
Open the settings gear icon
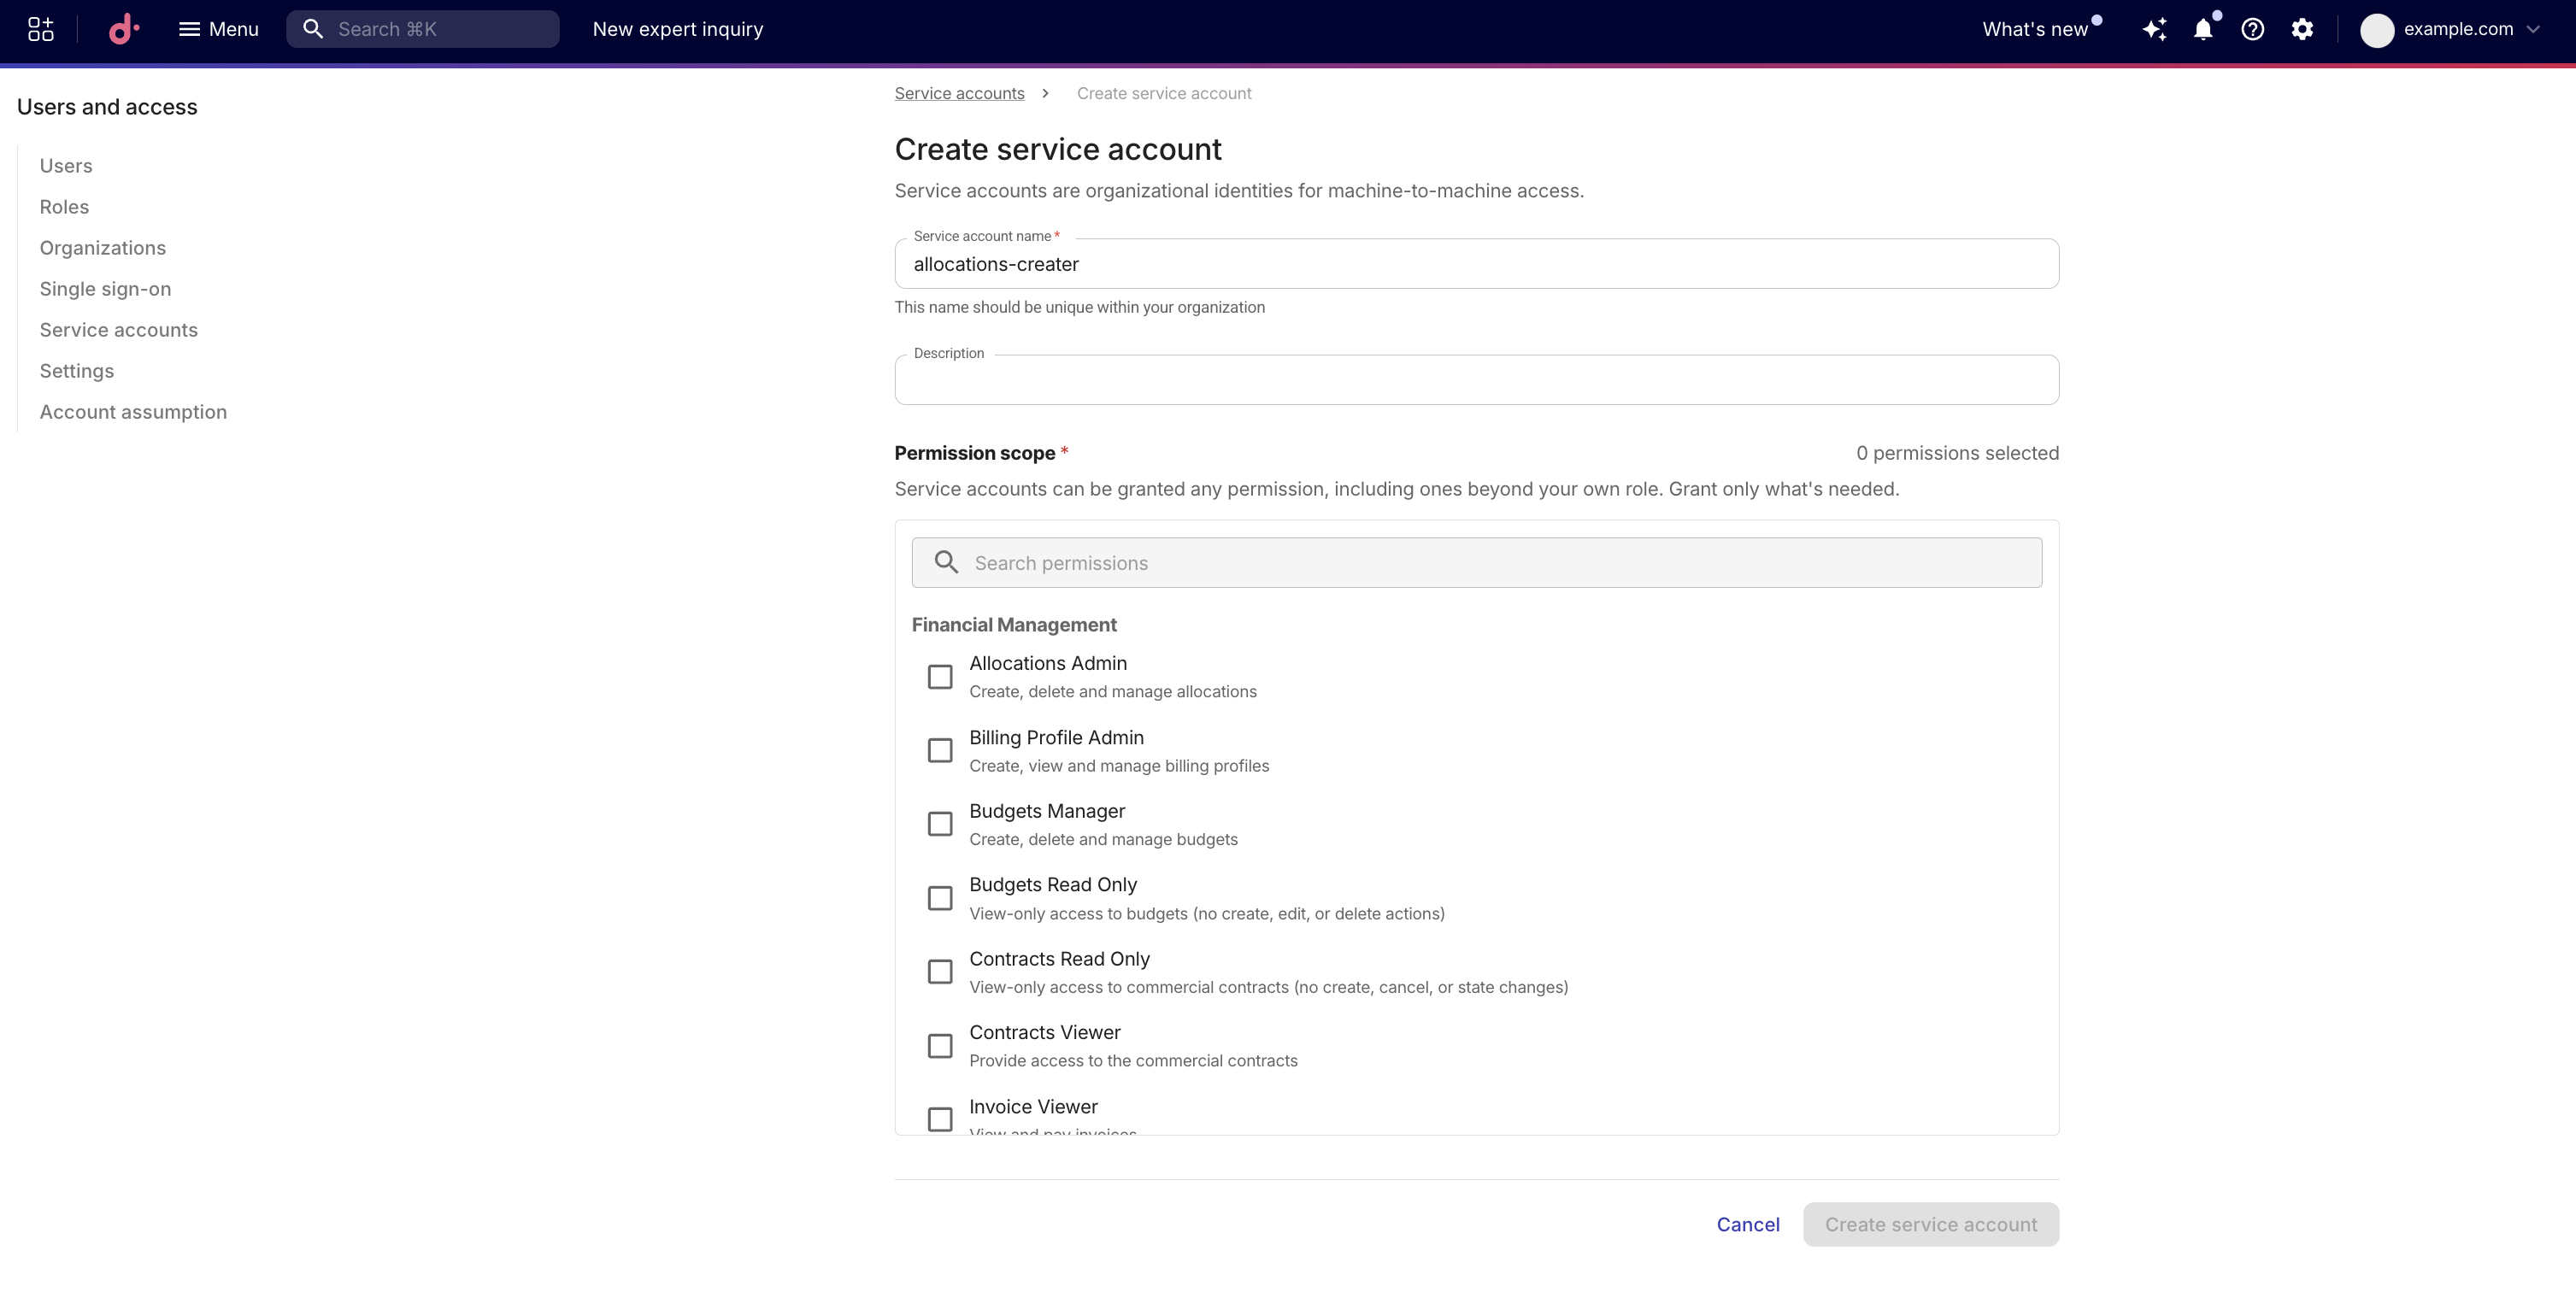2302,29
